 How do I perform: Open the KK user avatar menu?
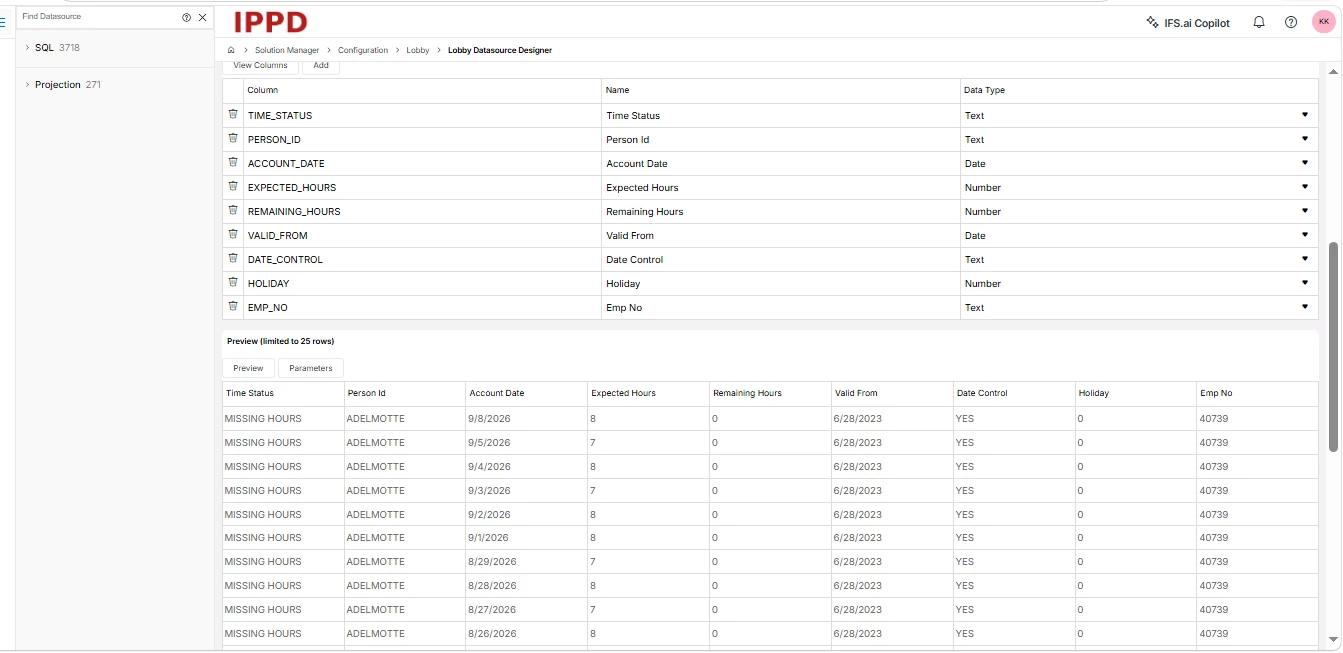[1324, 21]
